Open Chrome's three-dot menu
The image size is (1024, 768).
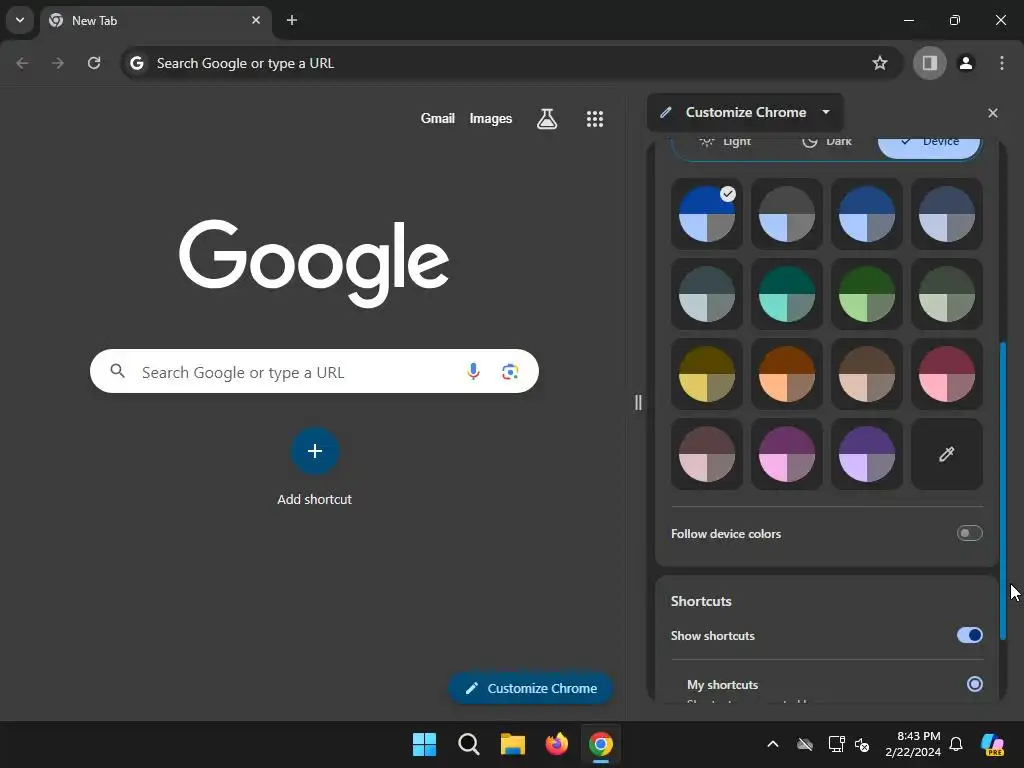1002,63
